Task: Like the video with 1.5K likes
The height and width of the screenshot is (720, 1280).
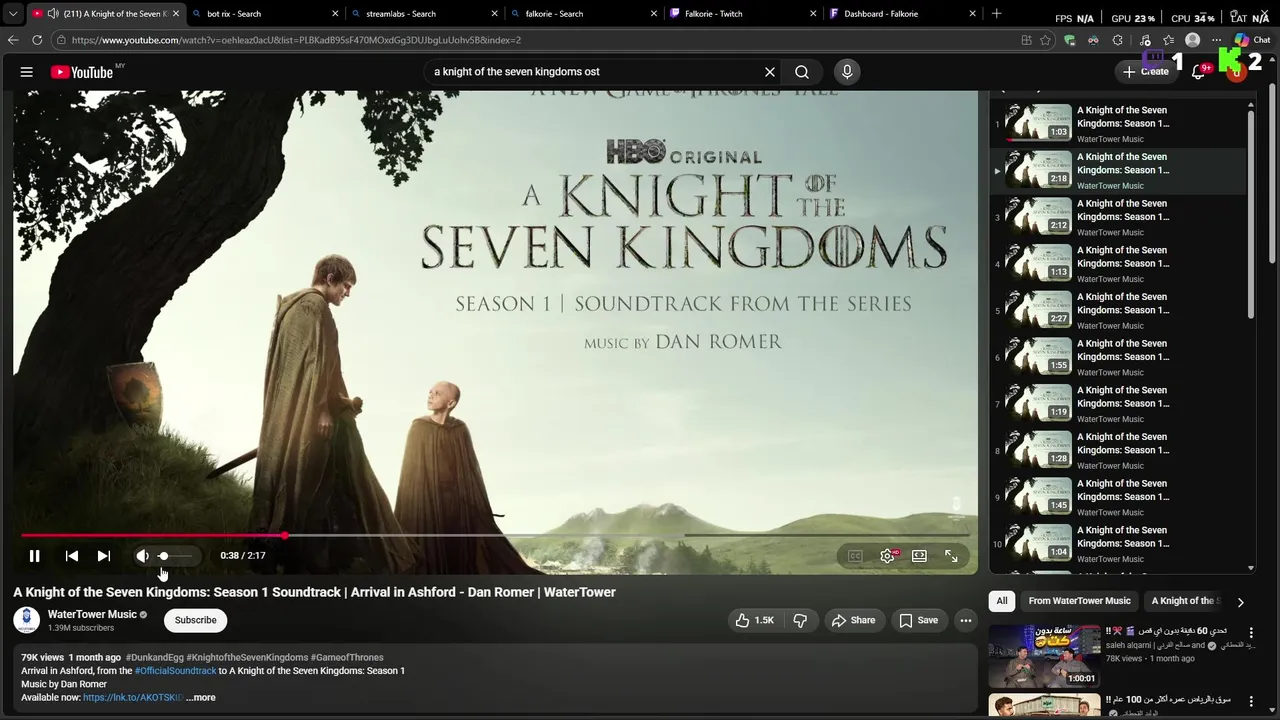Action: pyautogui.click(x=755, y=620)
